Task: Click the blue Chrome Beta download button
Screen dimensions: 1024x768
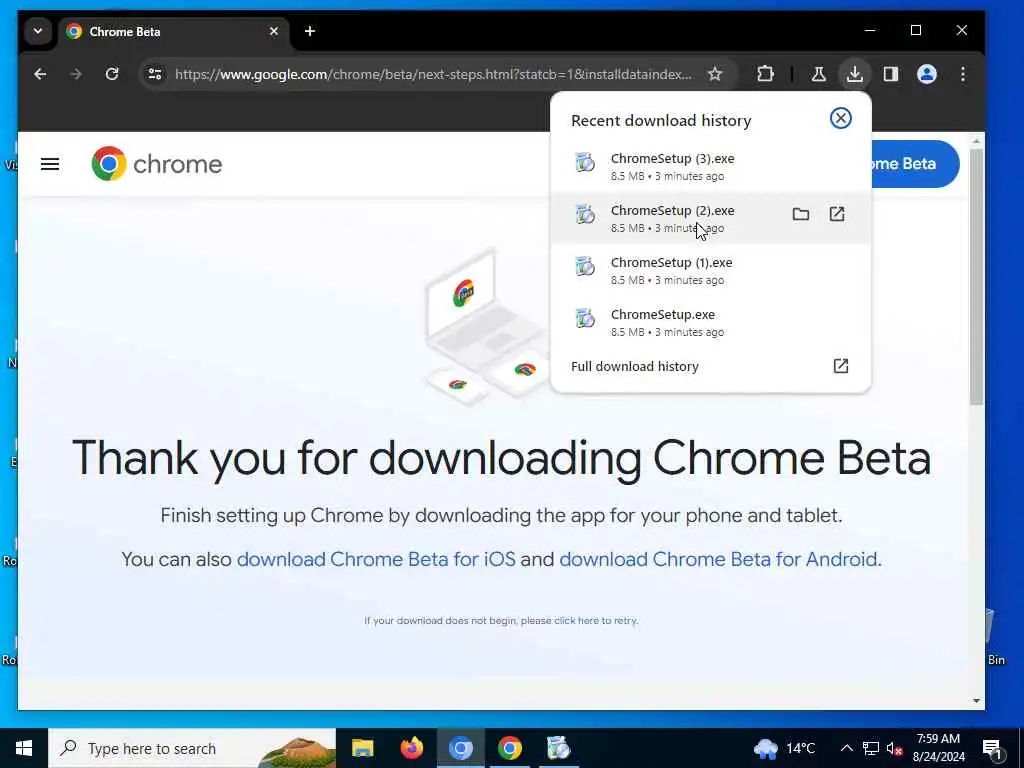Action: tap(914, 164)
